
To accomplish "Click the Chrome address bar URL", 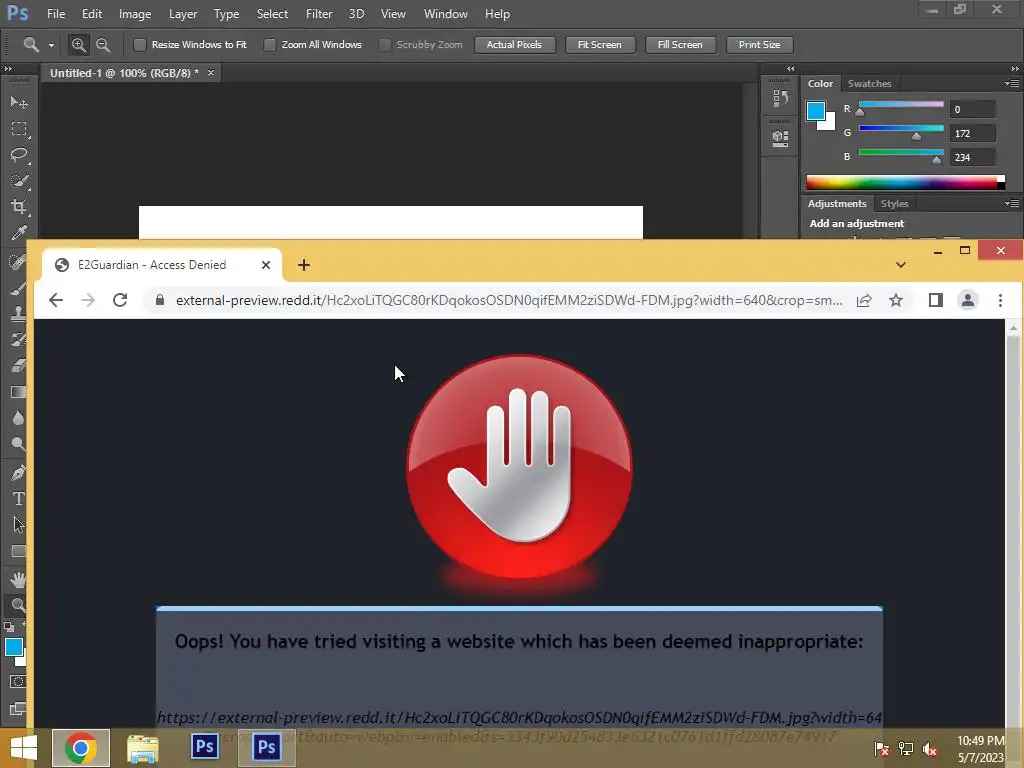I will pos(509,300).
